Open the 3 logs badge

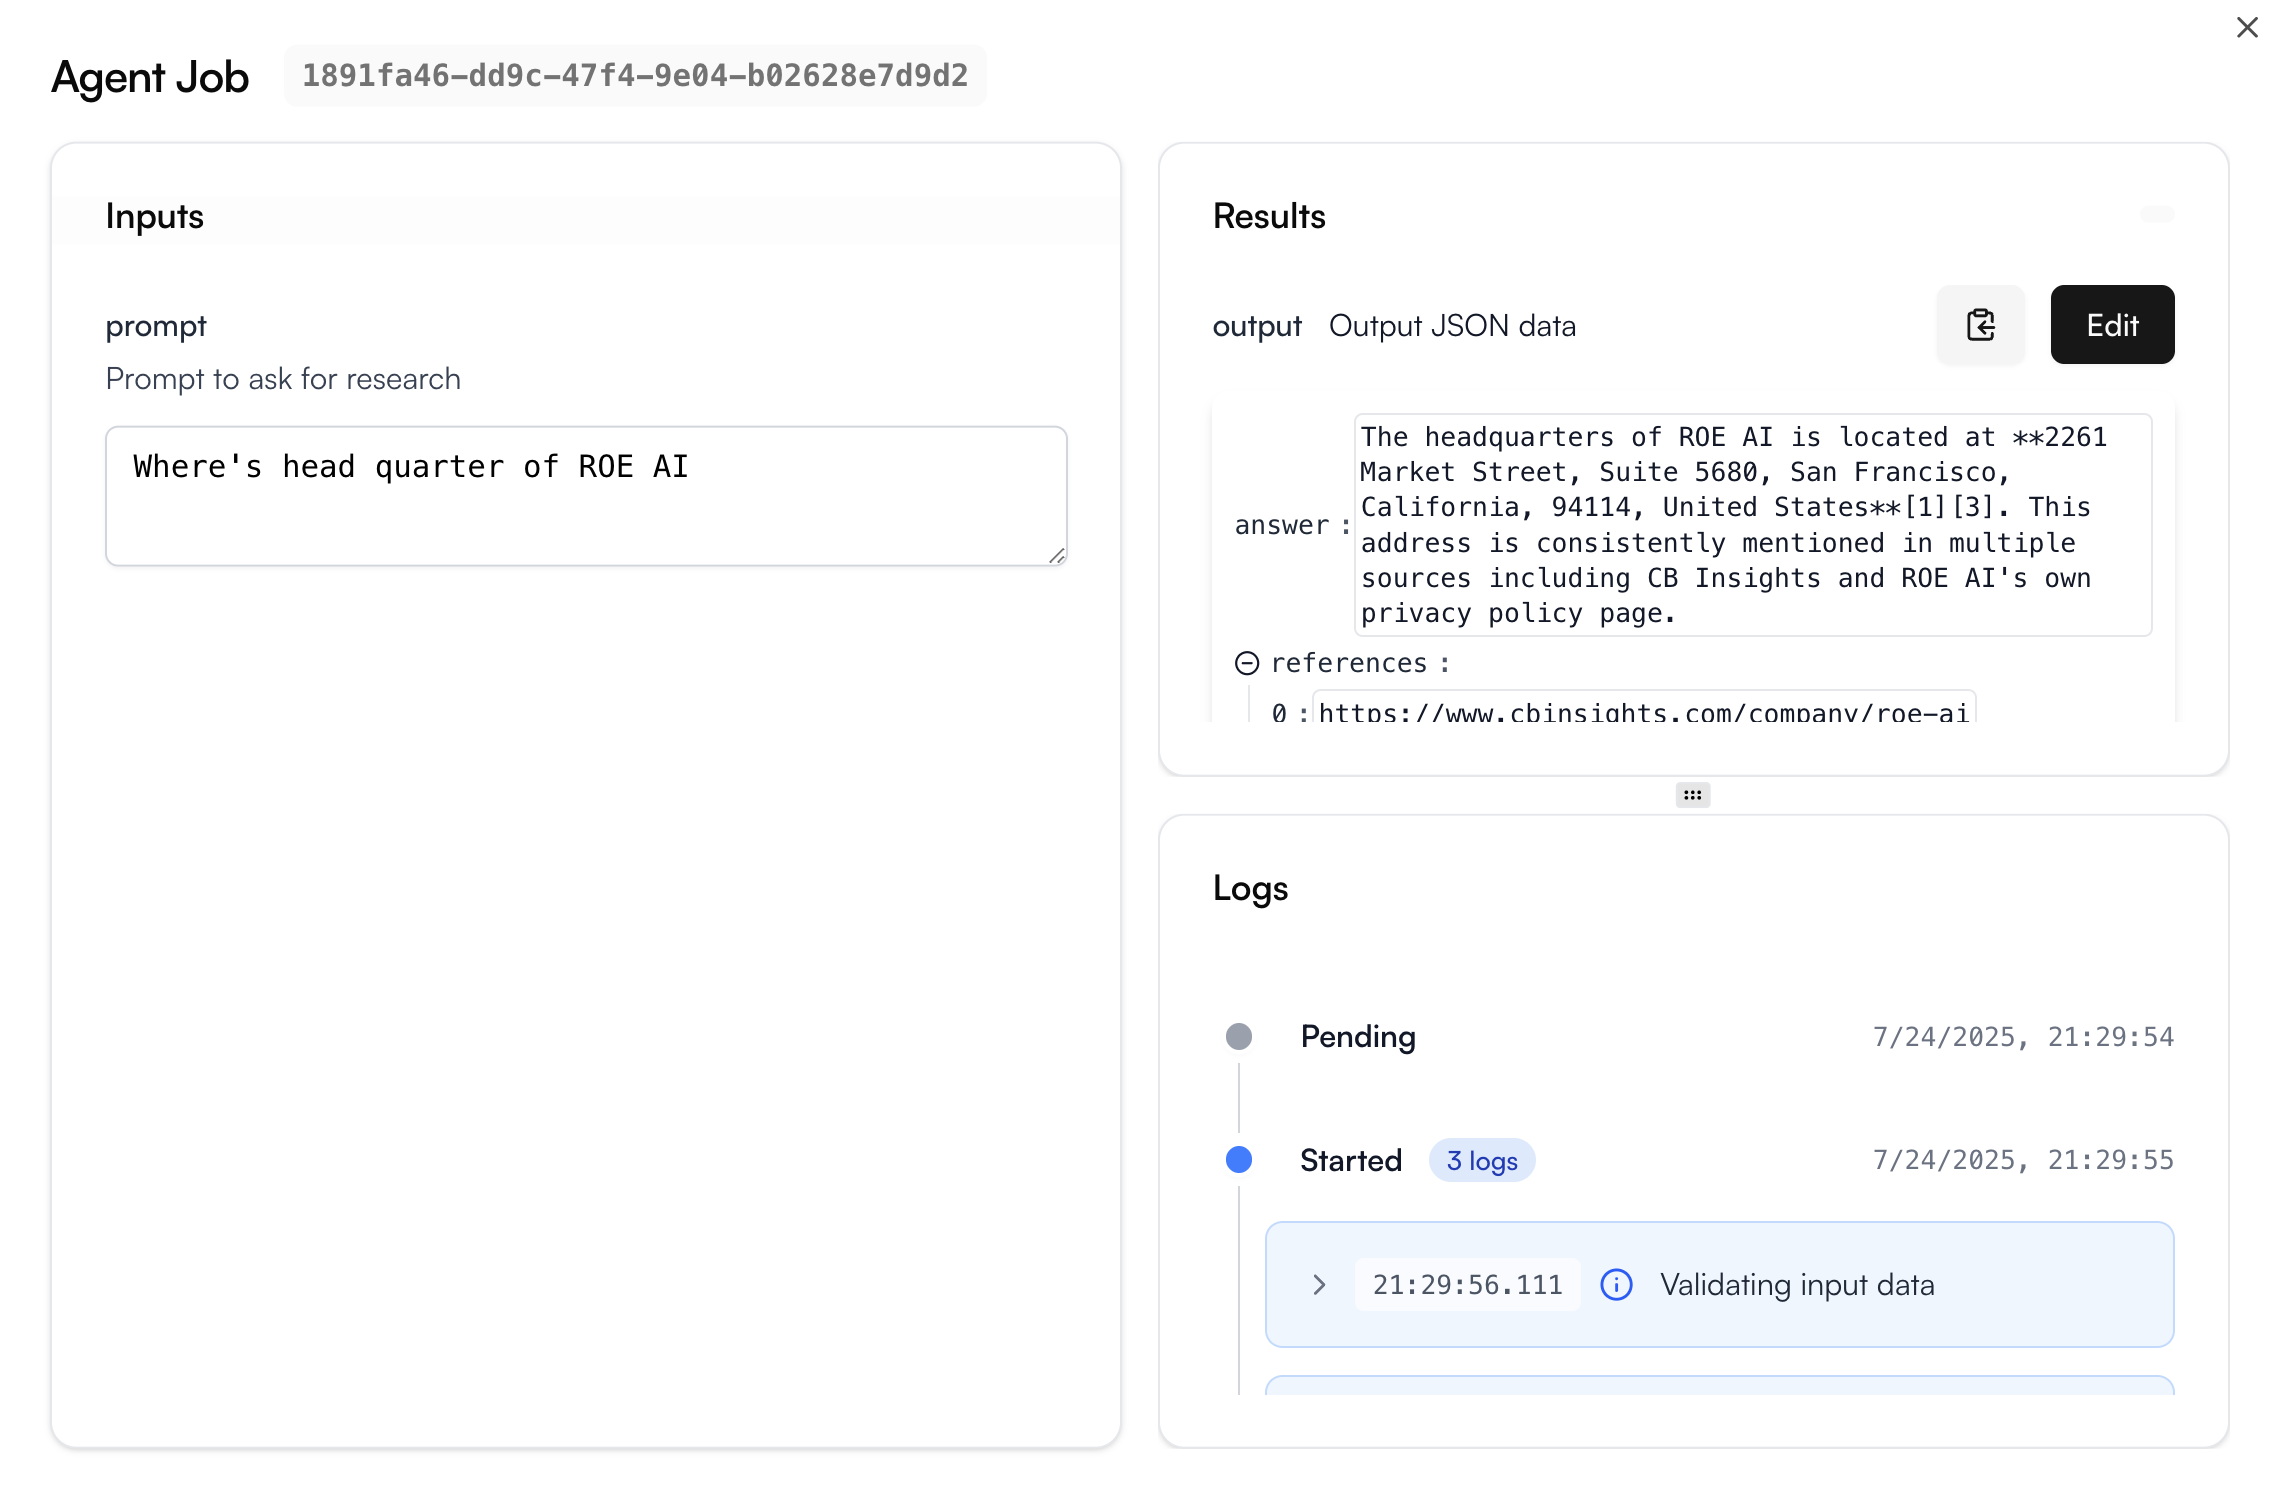click(x=1482, y=1161)
